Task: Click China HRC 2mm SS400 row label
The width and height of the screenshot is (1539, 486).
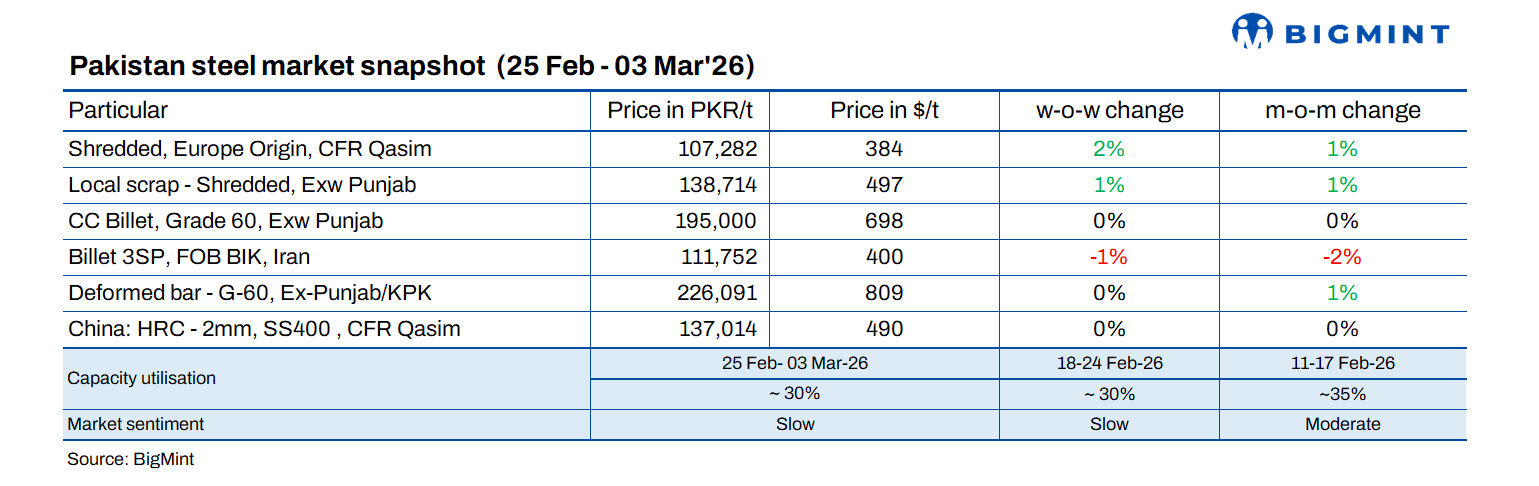Action: click(264, 329)
